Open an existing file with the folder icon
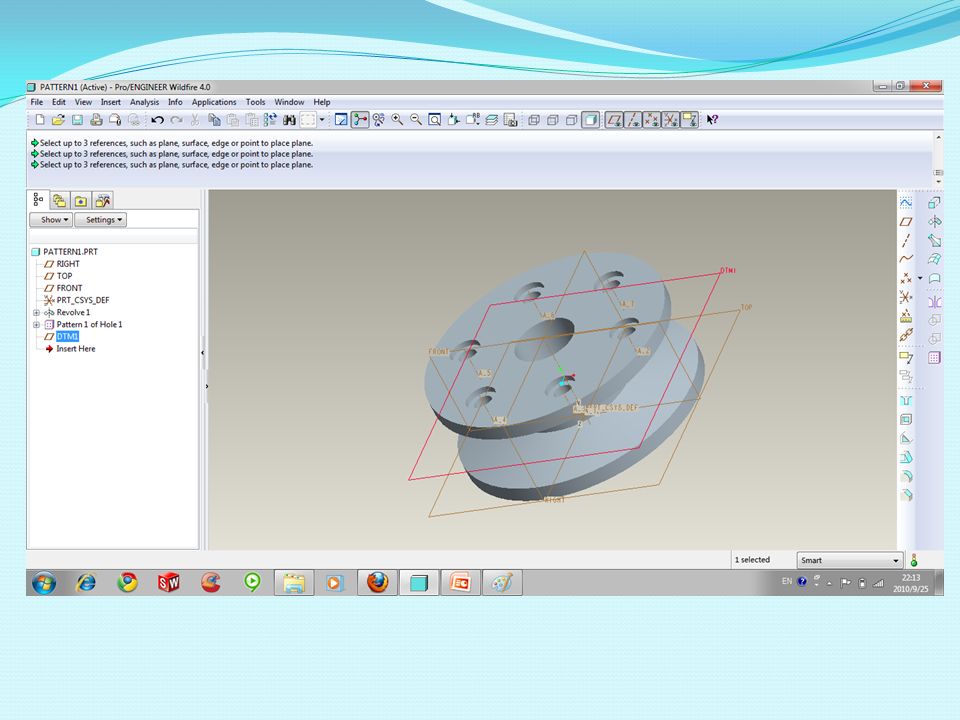The image size is (960, 720). pos(58,120)
